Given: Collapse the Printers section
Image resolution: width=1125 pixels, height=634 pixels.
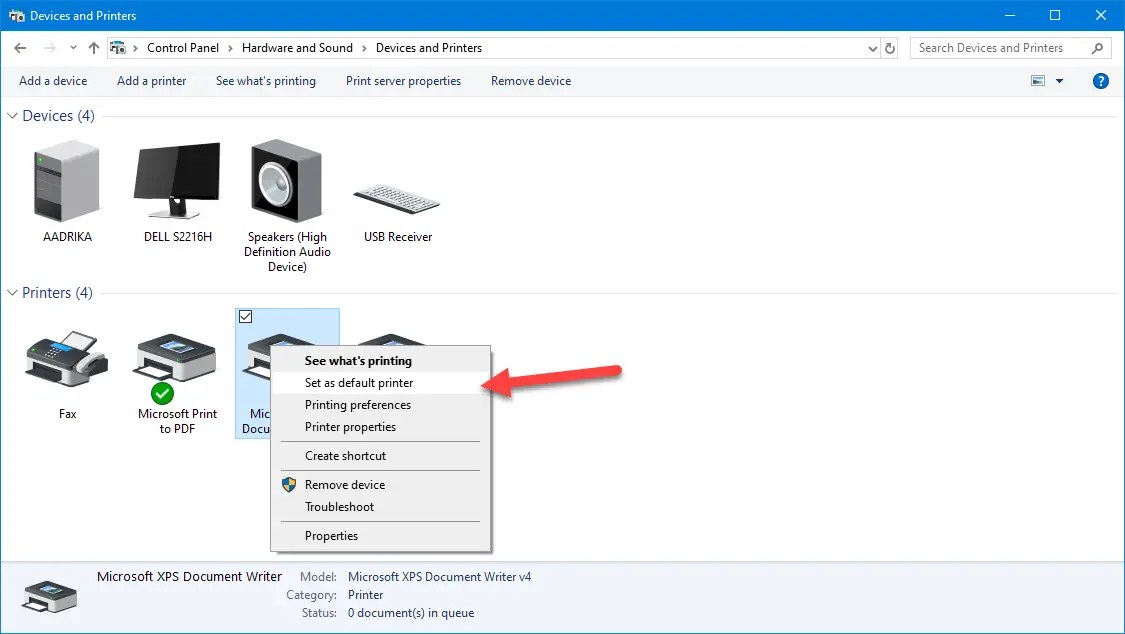Looking at the screenshot, I should [14, 292].
